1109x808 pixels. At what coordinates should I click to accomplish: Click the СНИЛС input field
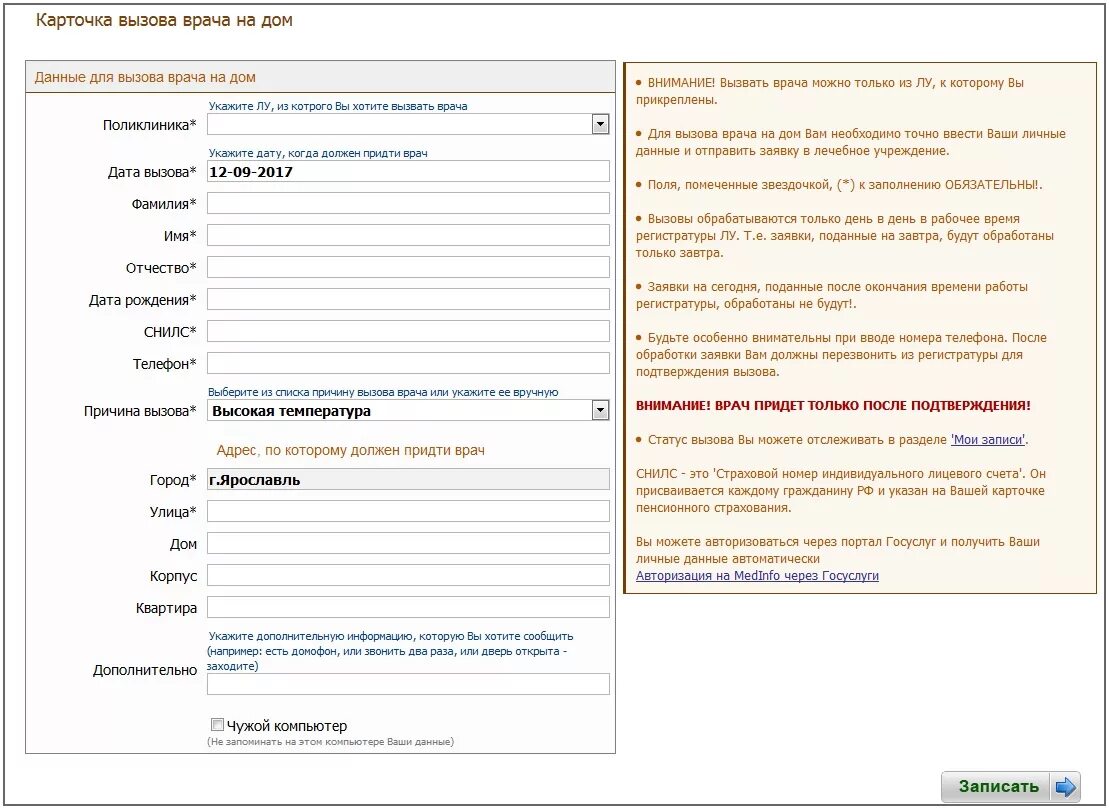[x=408, y=331]
